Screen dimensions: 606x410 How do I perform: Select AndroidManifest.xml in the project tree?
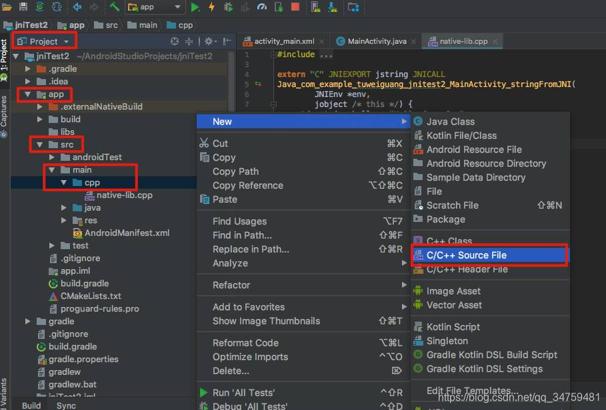pyautogui.click(x=121, y=233)
